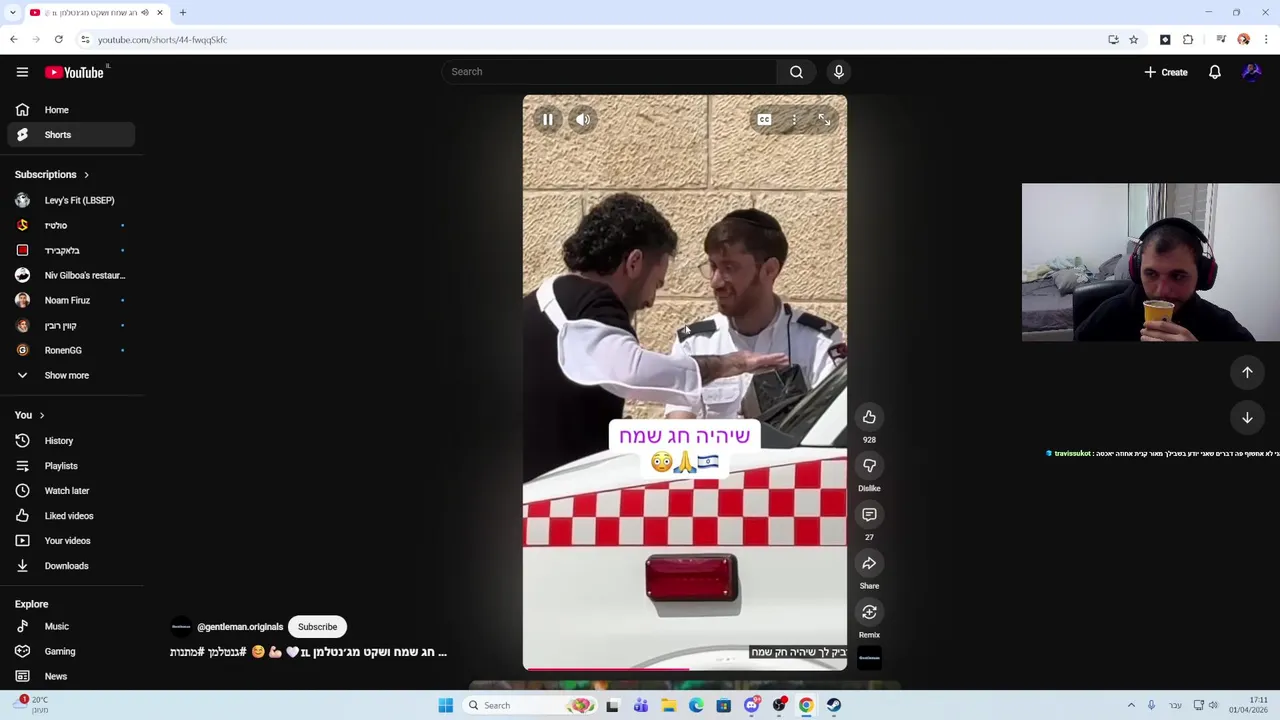Screen dimensions: 1280x720
Task: Go to YouTube home via logo
Action: [75, 72]
